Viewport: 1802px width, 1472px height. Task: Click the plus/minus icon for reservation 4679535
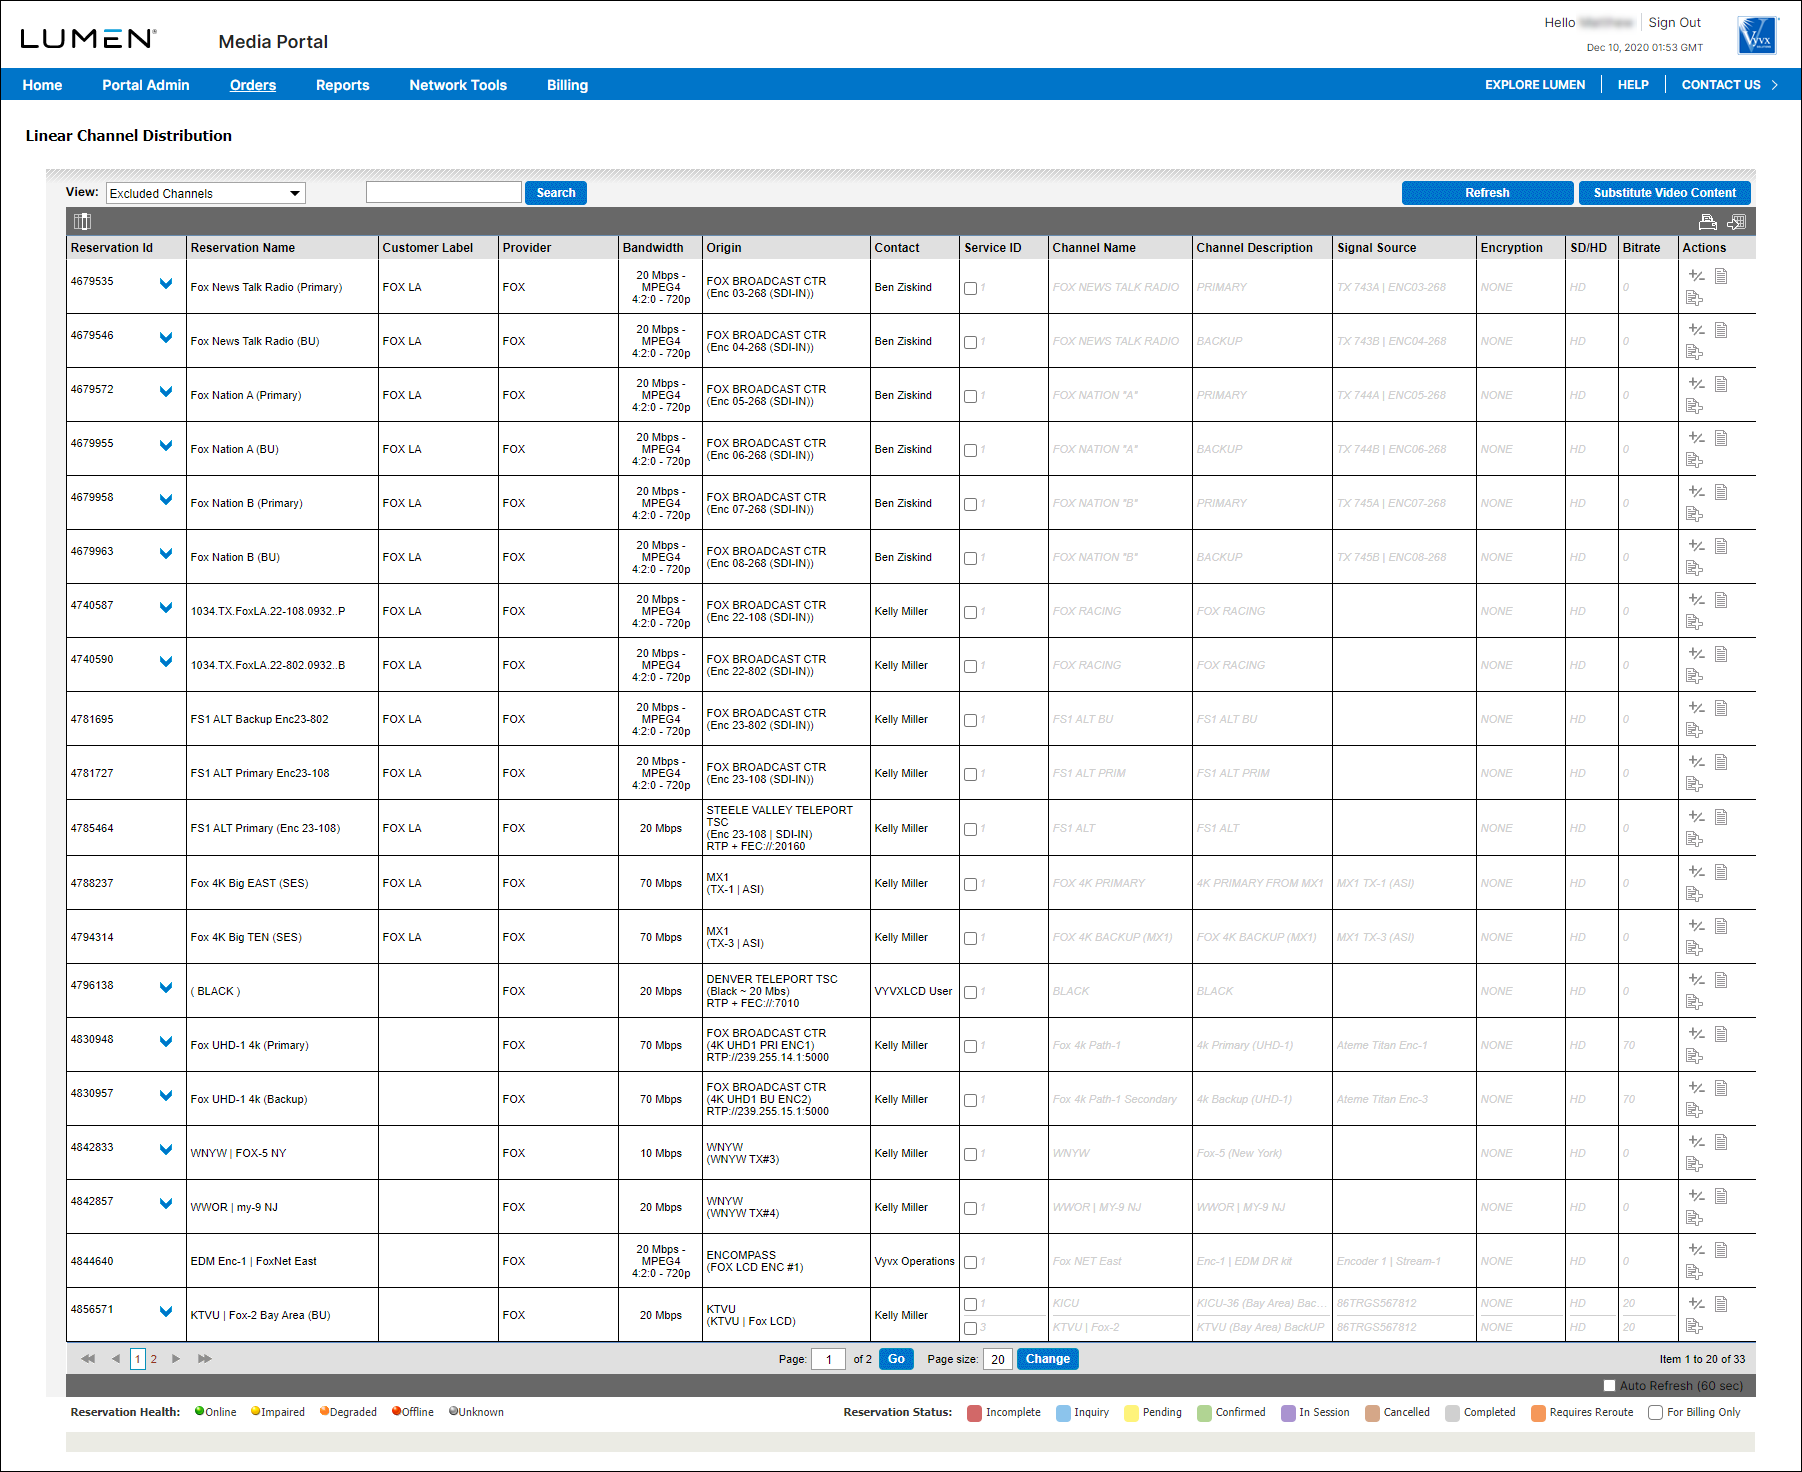(x=1696, y=276)
